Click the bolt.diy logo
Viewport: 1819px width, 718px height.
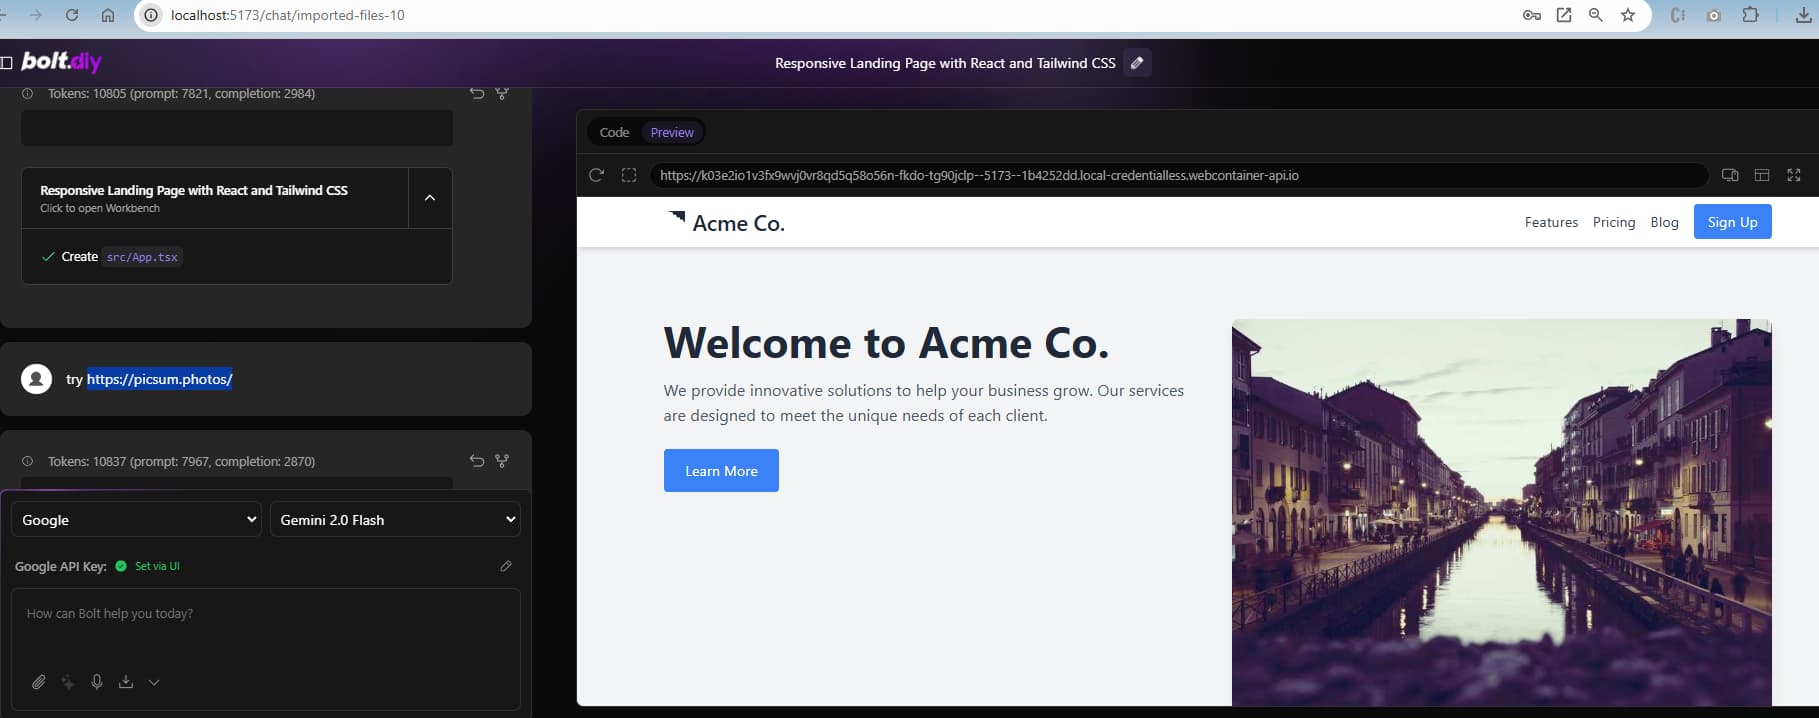click(61, 61)
